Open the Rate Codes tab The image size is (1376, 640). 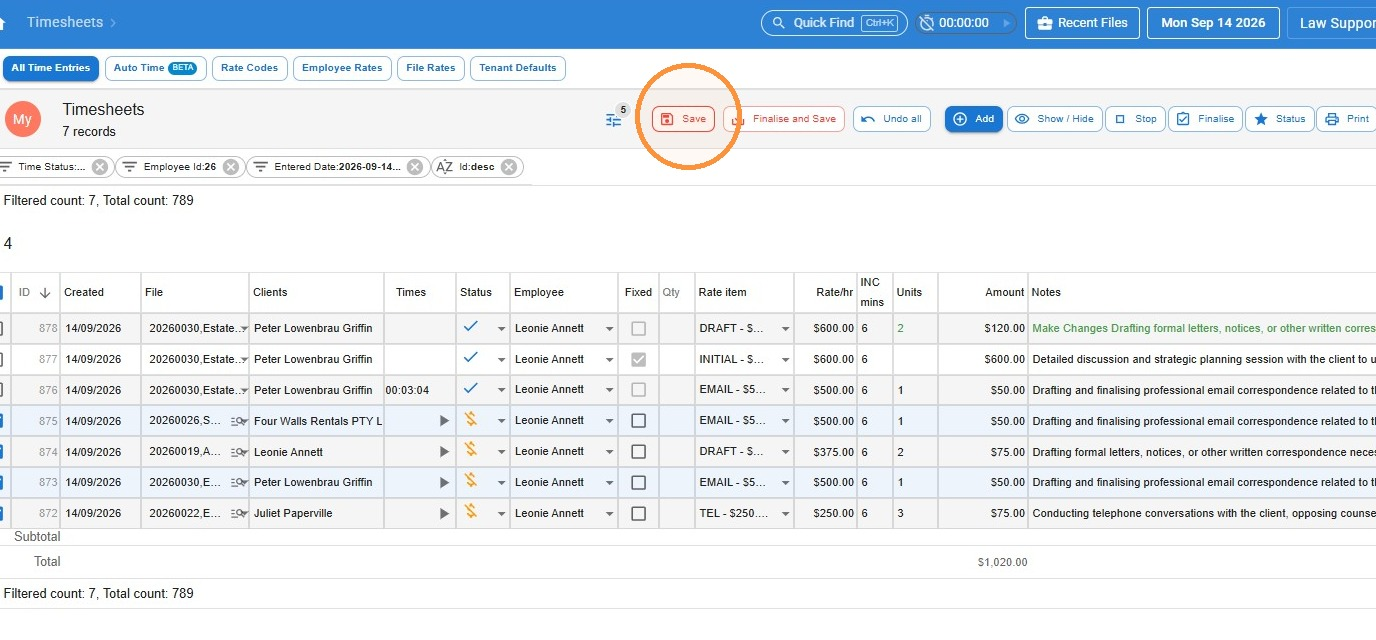(250, 68)
